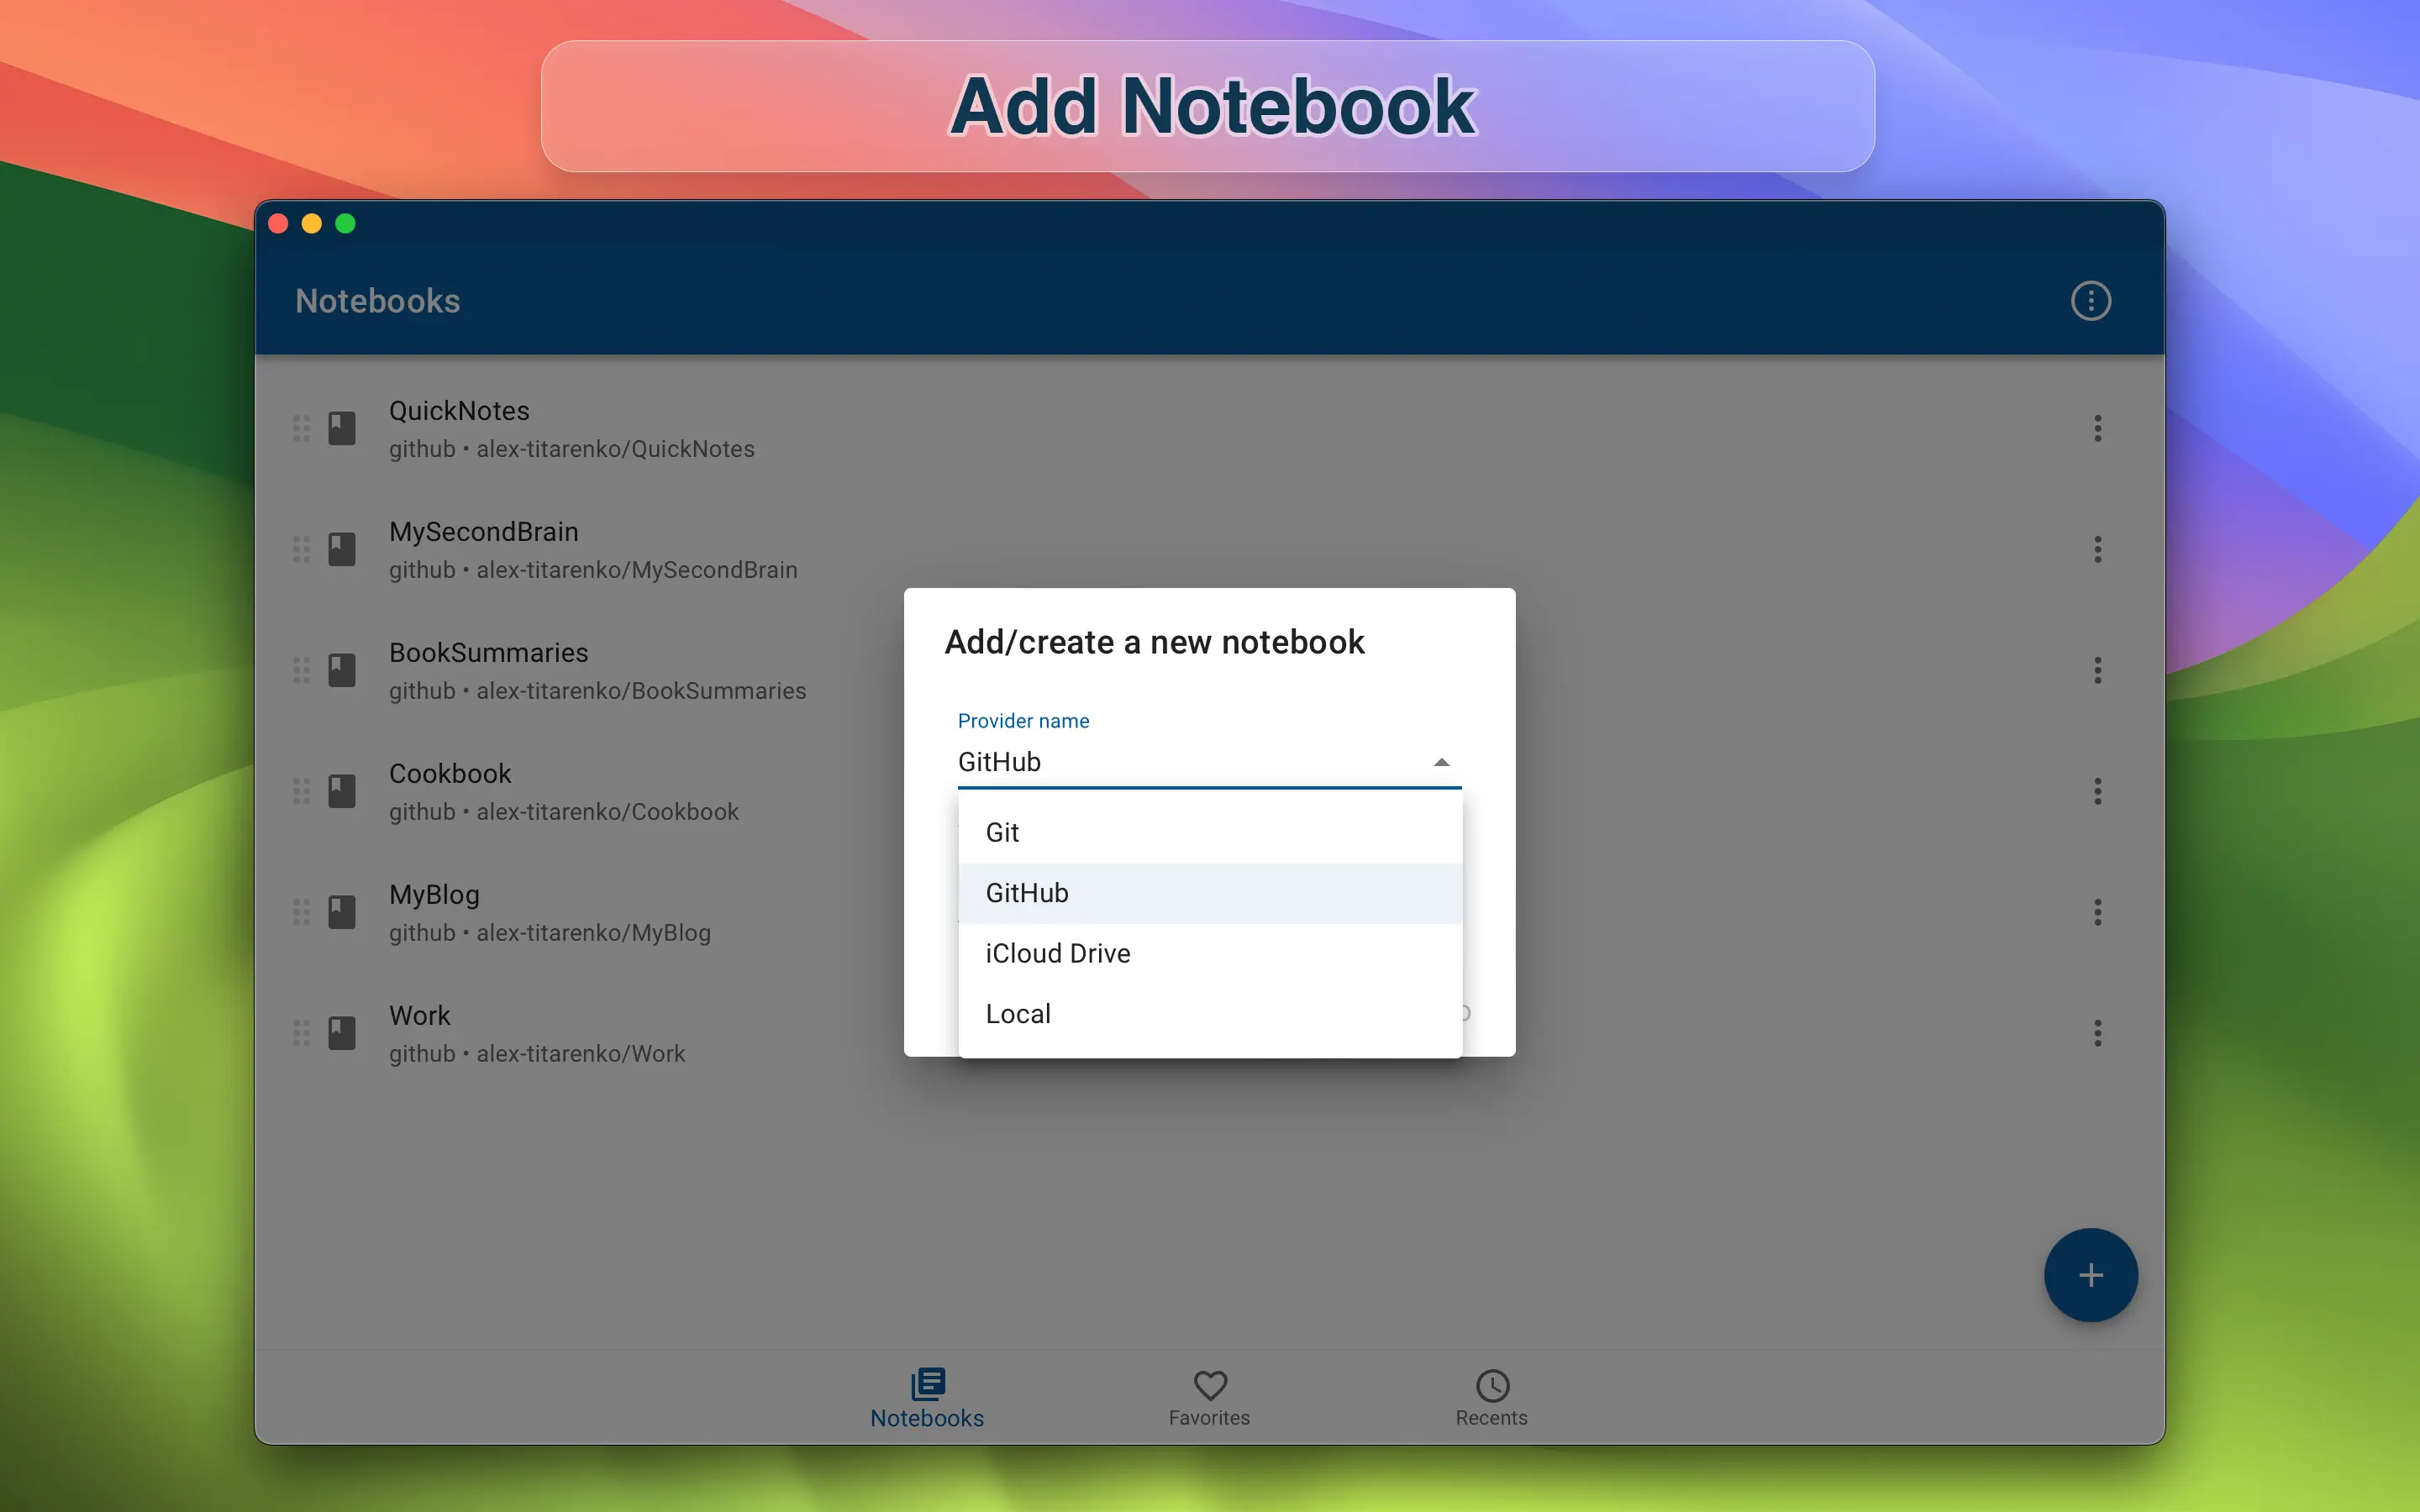Screen dimensions: 2420x1512
Task: Open BookSummaries three-dot options menu
Action: 2097,670
